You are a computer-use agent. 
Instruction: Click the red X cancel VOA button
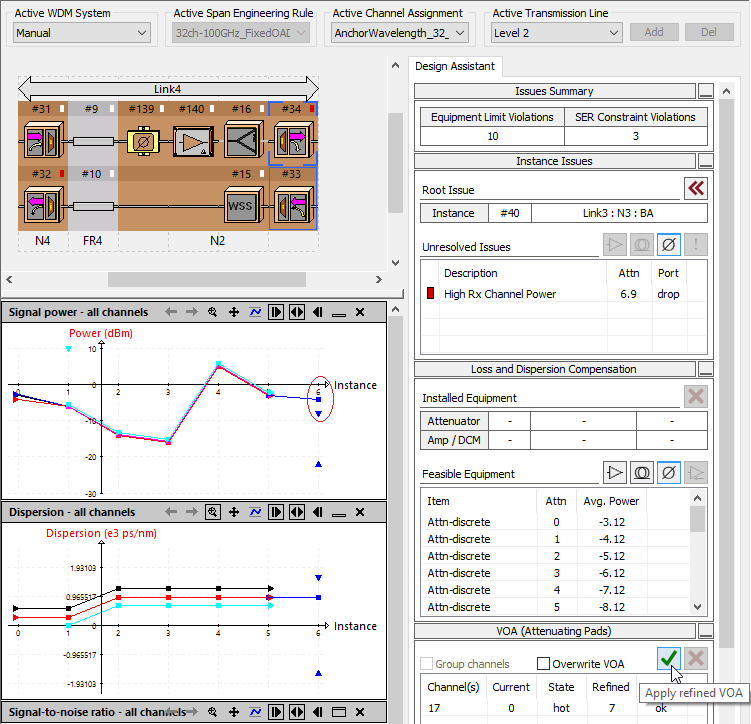pyautogui.click(x=695, y=658)
